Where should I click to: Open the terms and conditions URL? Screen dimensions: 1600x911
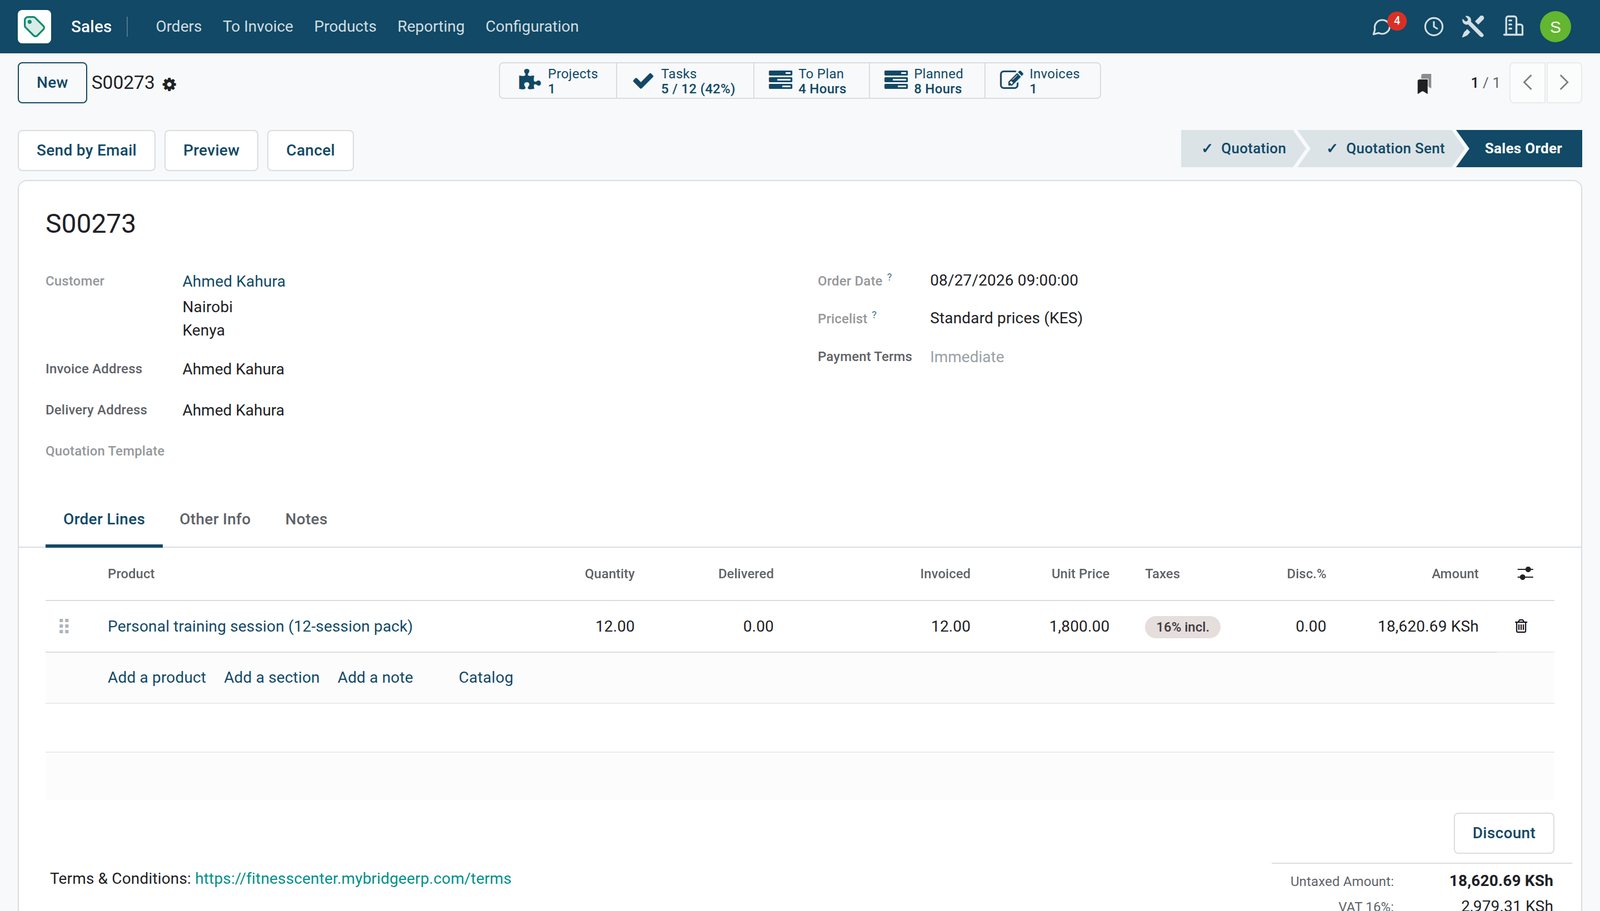353,878
